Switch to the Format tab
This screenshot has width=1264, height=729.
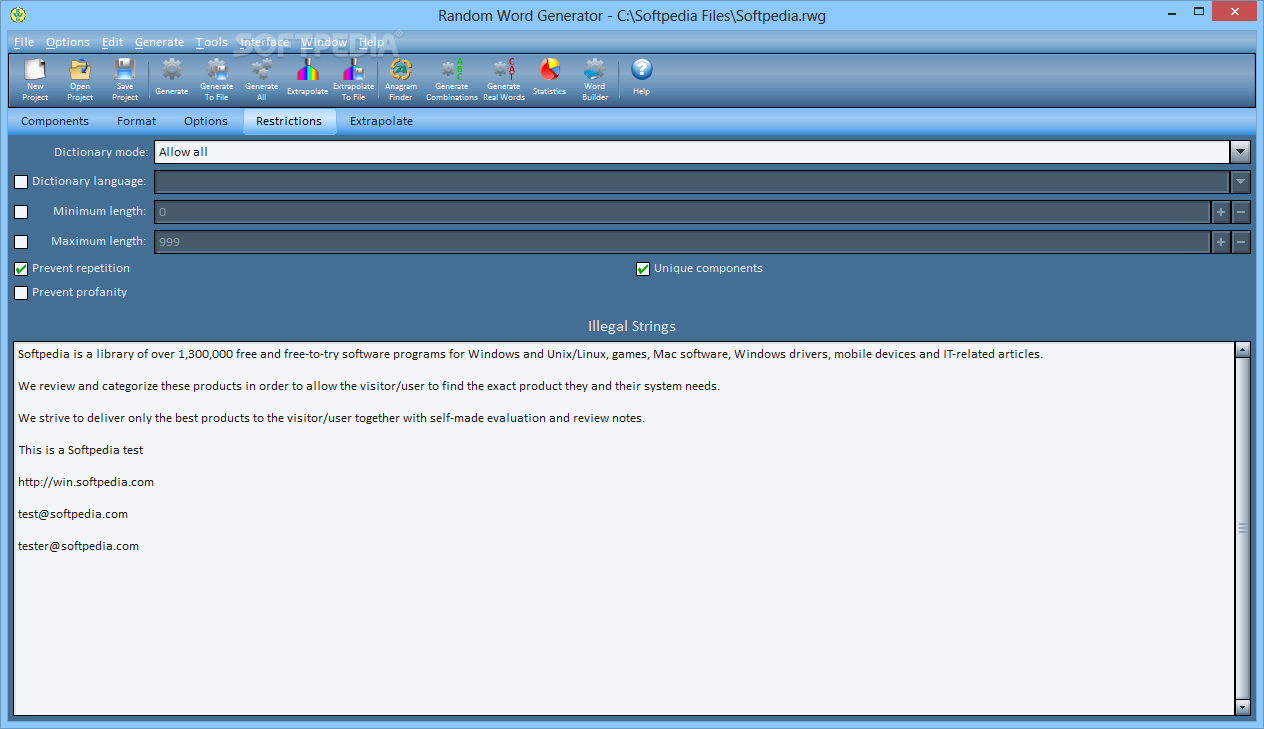click(136, 121)
